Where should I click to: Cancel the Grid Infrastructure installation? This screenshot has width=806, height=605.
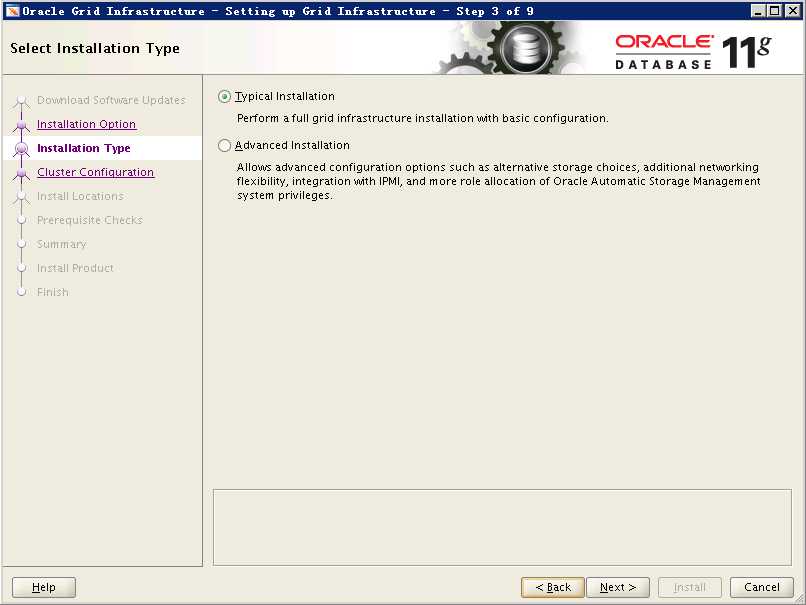[762, 587]
